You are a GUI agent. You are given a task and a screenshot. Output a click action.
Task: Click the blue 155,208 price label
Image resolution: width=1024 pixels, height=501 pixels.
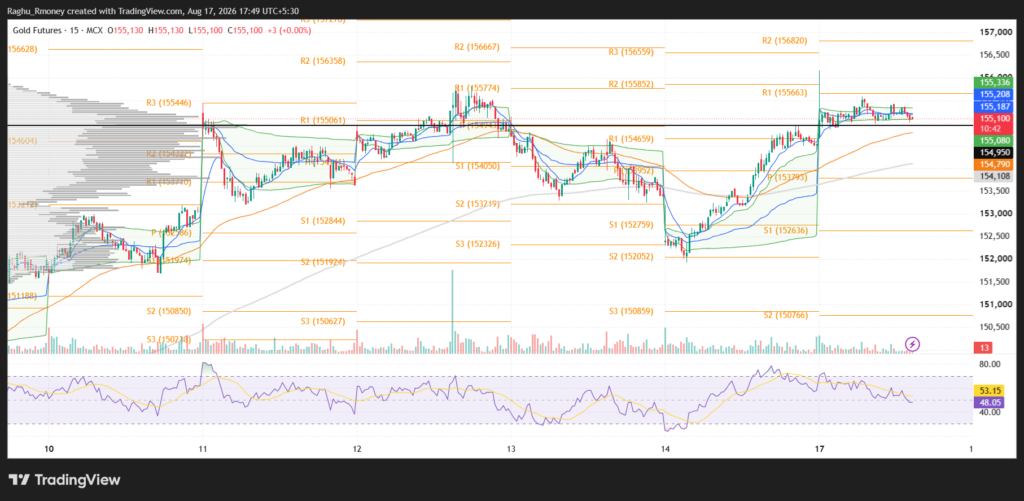click(992, 94)
